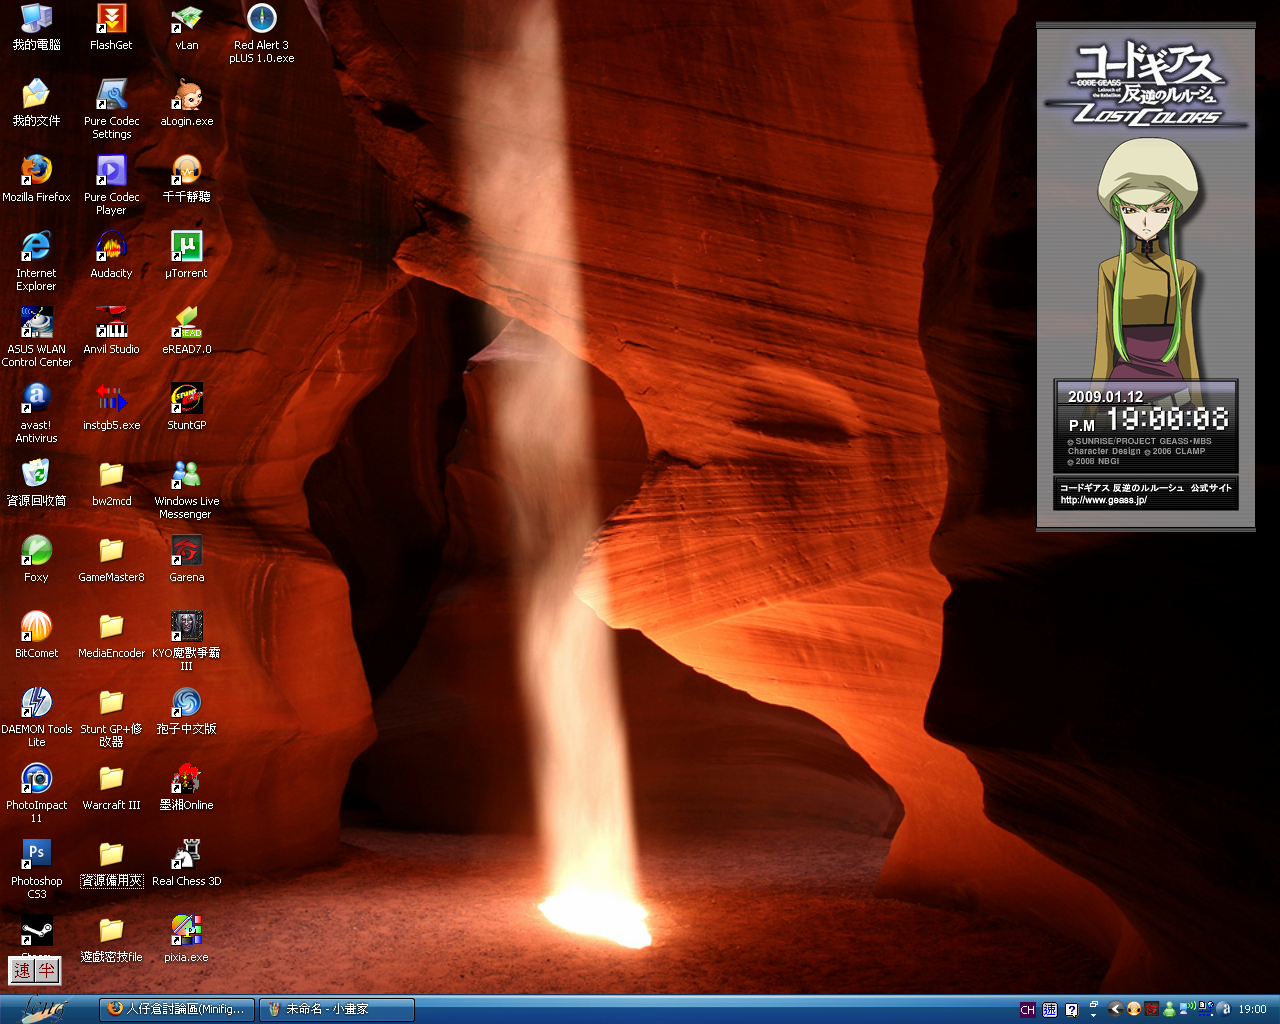Select the avast! Antivirus icon

tap(36, 399)
